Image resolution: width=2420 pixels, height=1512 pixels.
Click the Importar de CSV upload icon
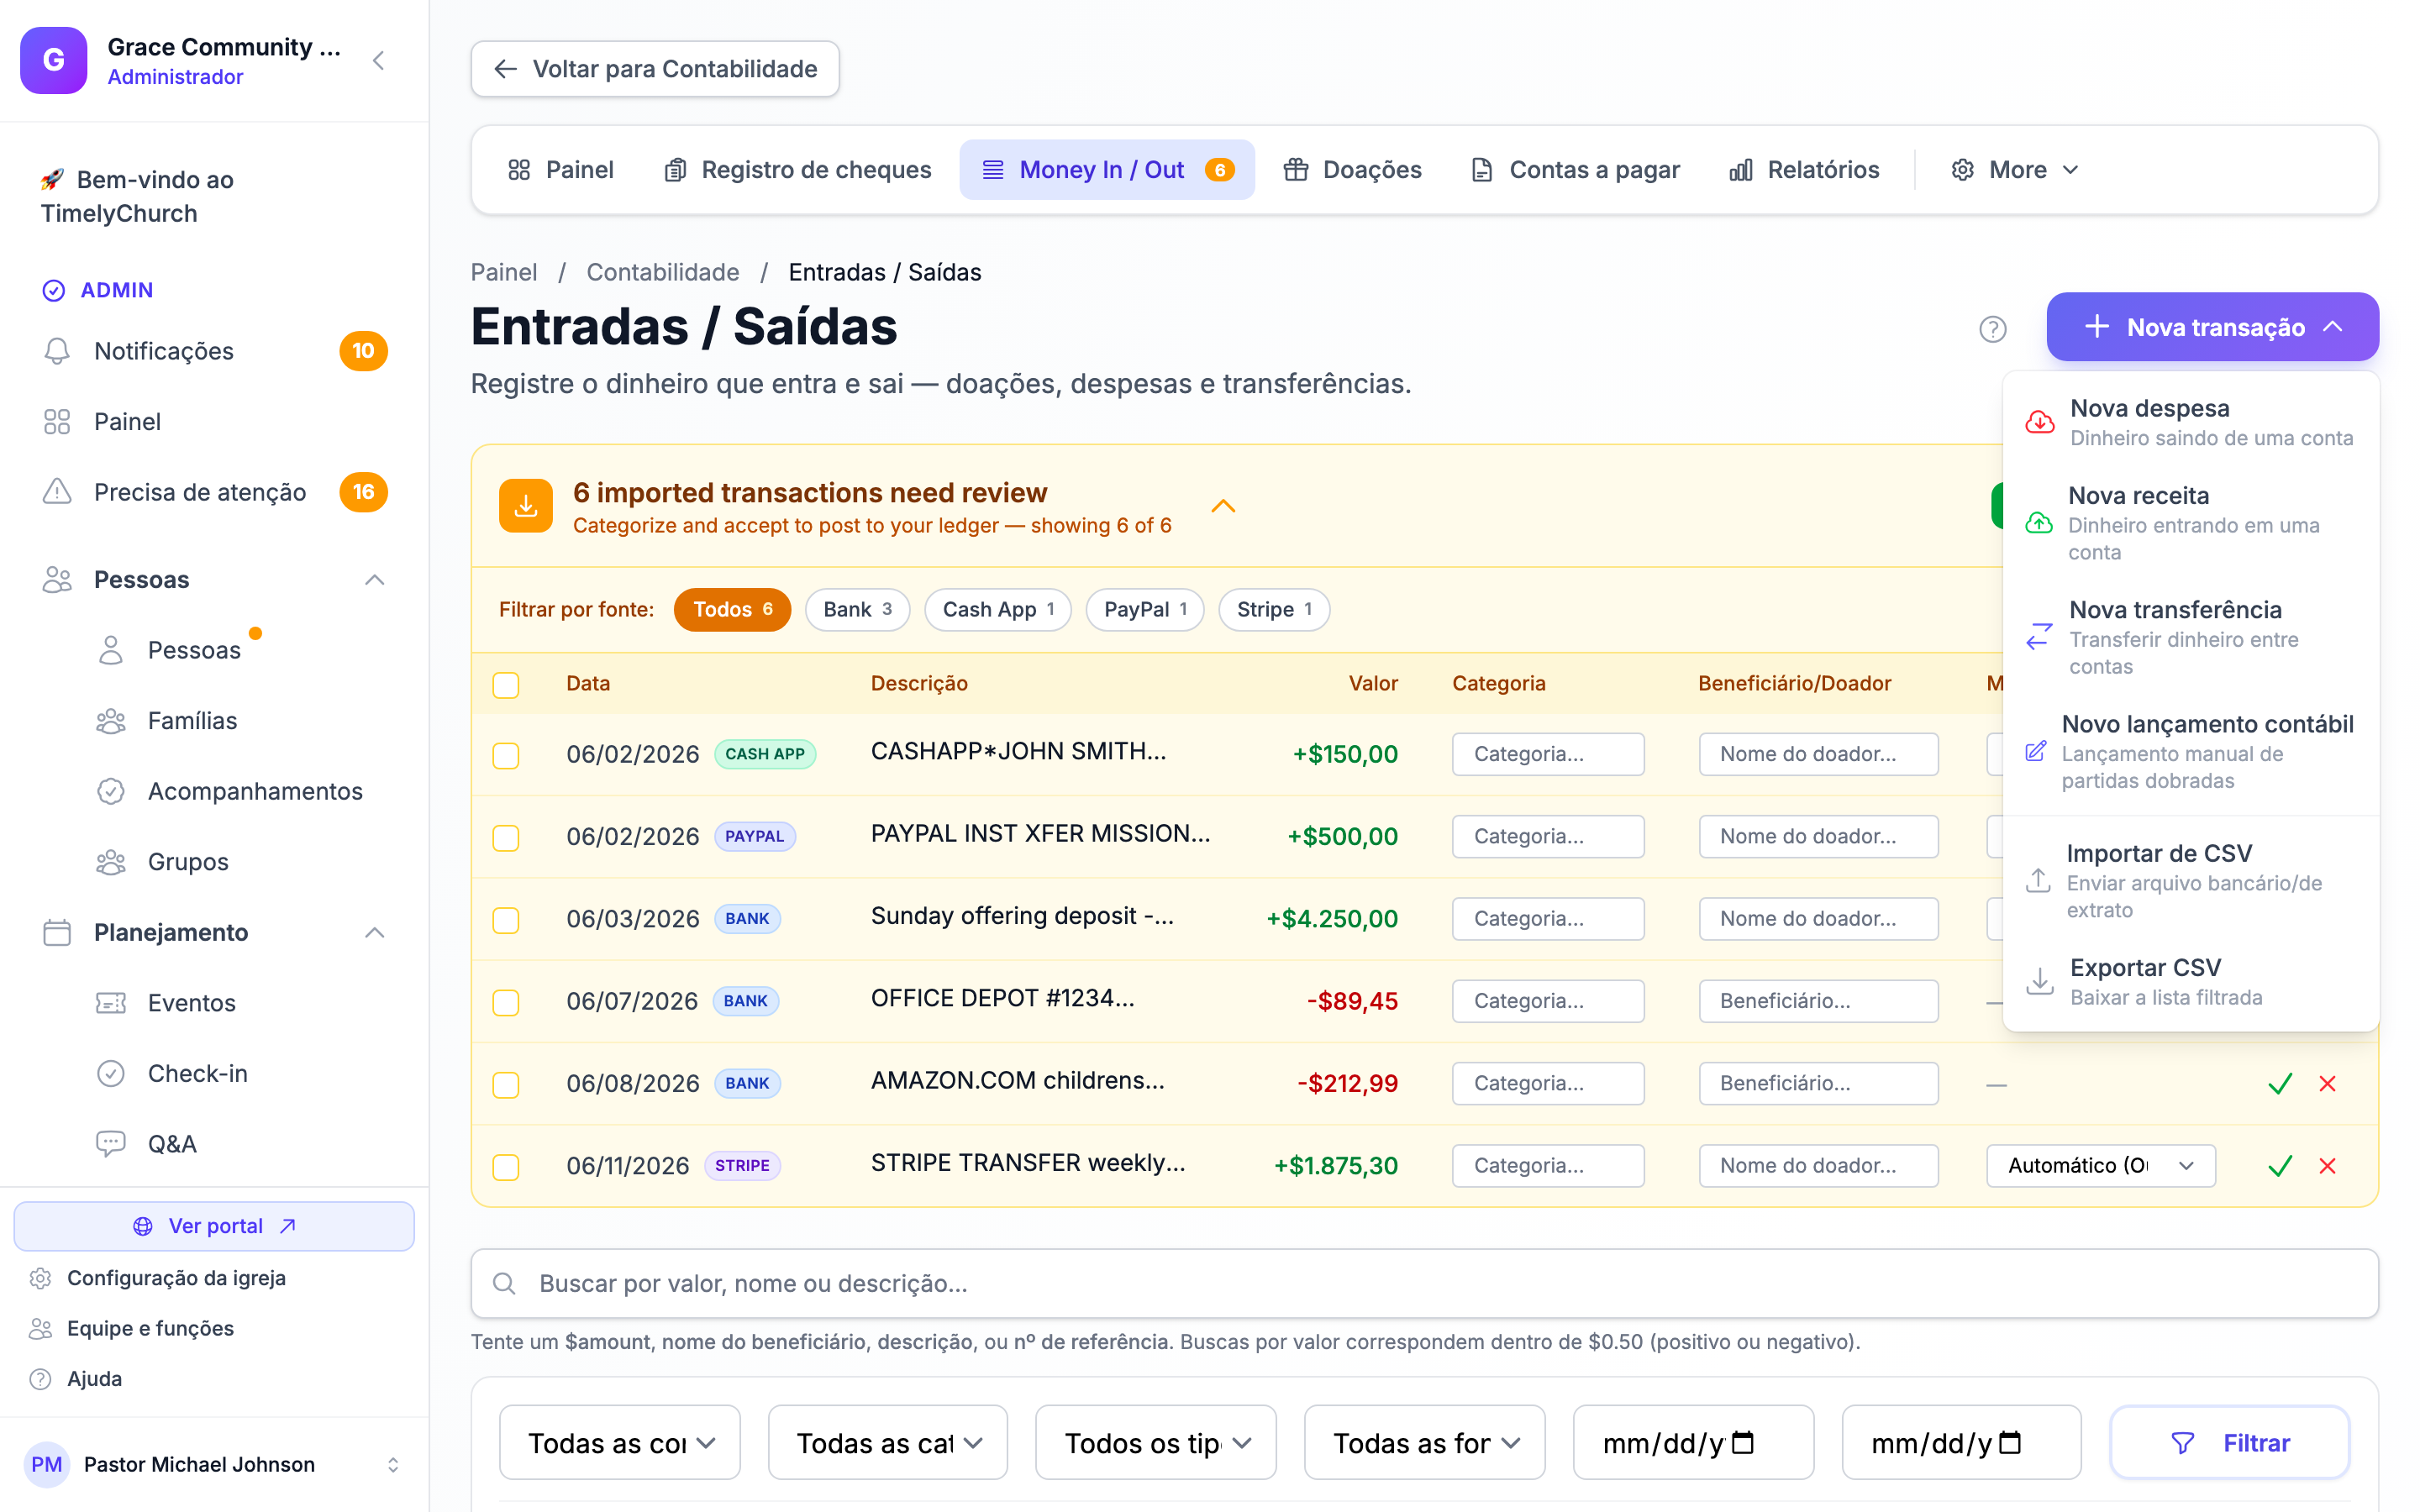[x=2037, y=880]
